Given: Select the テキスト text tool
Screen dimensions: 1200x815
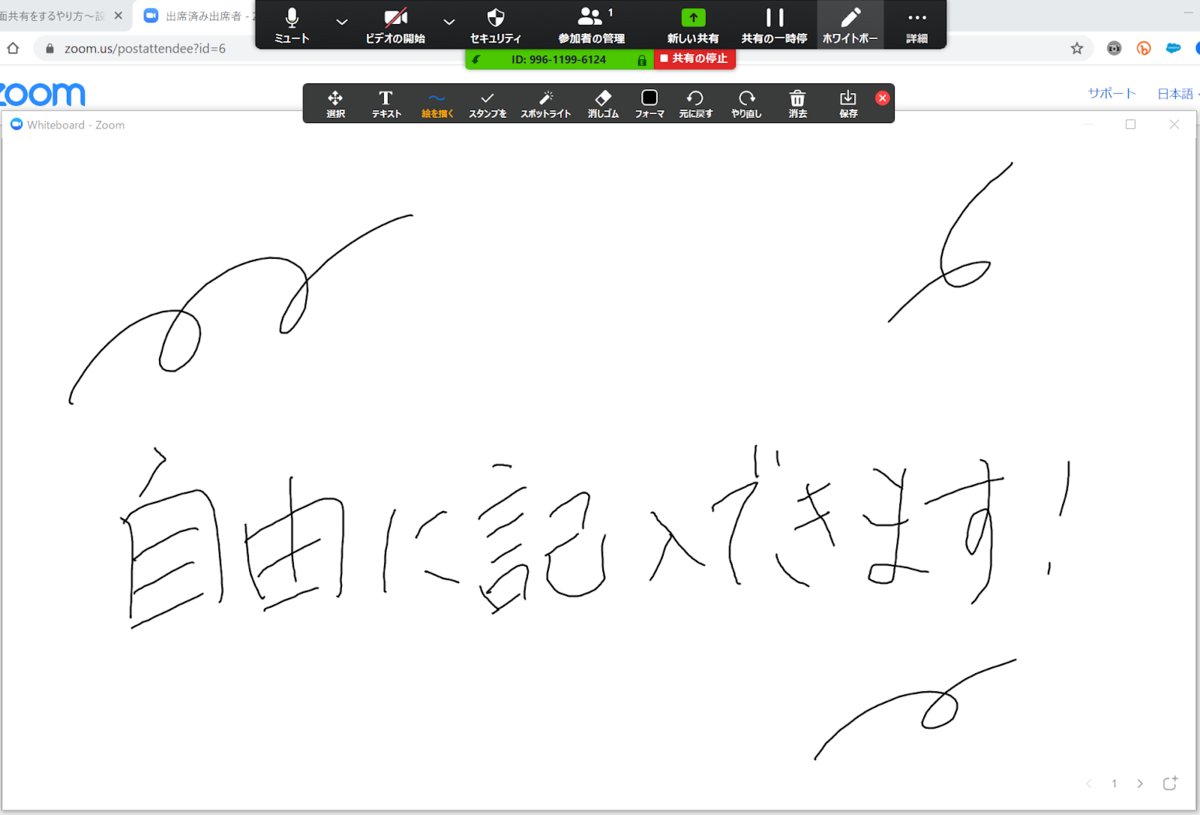Looking at the screenshot, I should (x=386, y=103).
